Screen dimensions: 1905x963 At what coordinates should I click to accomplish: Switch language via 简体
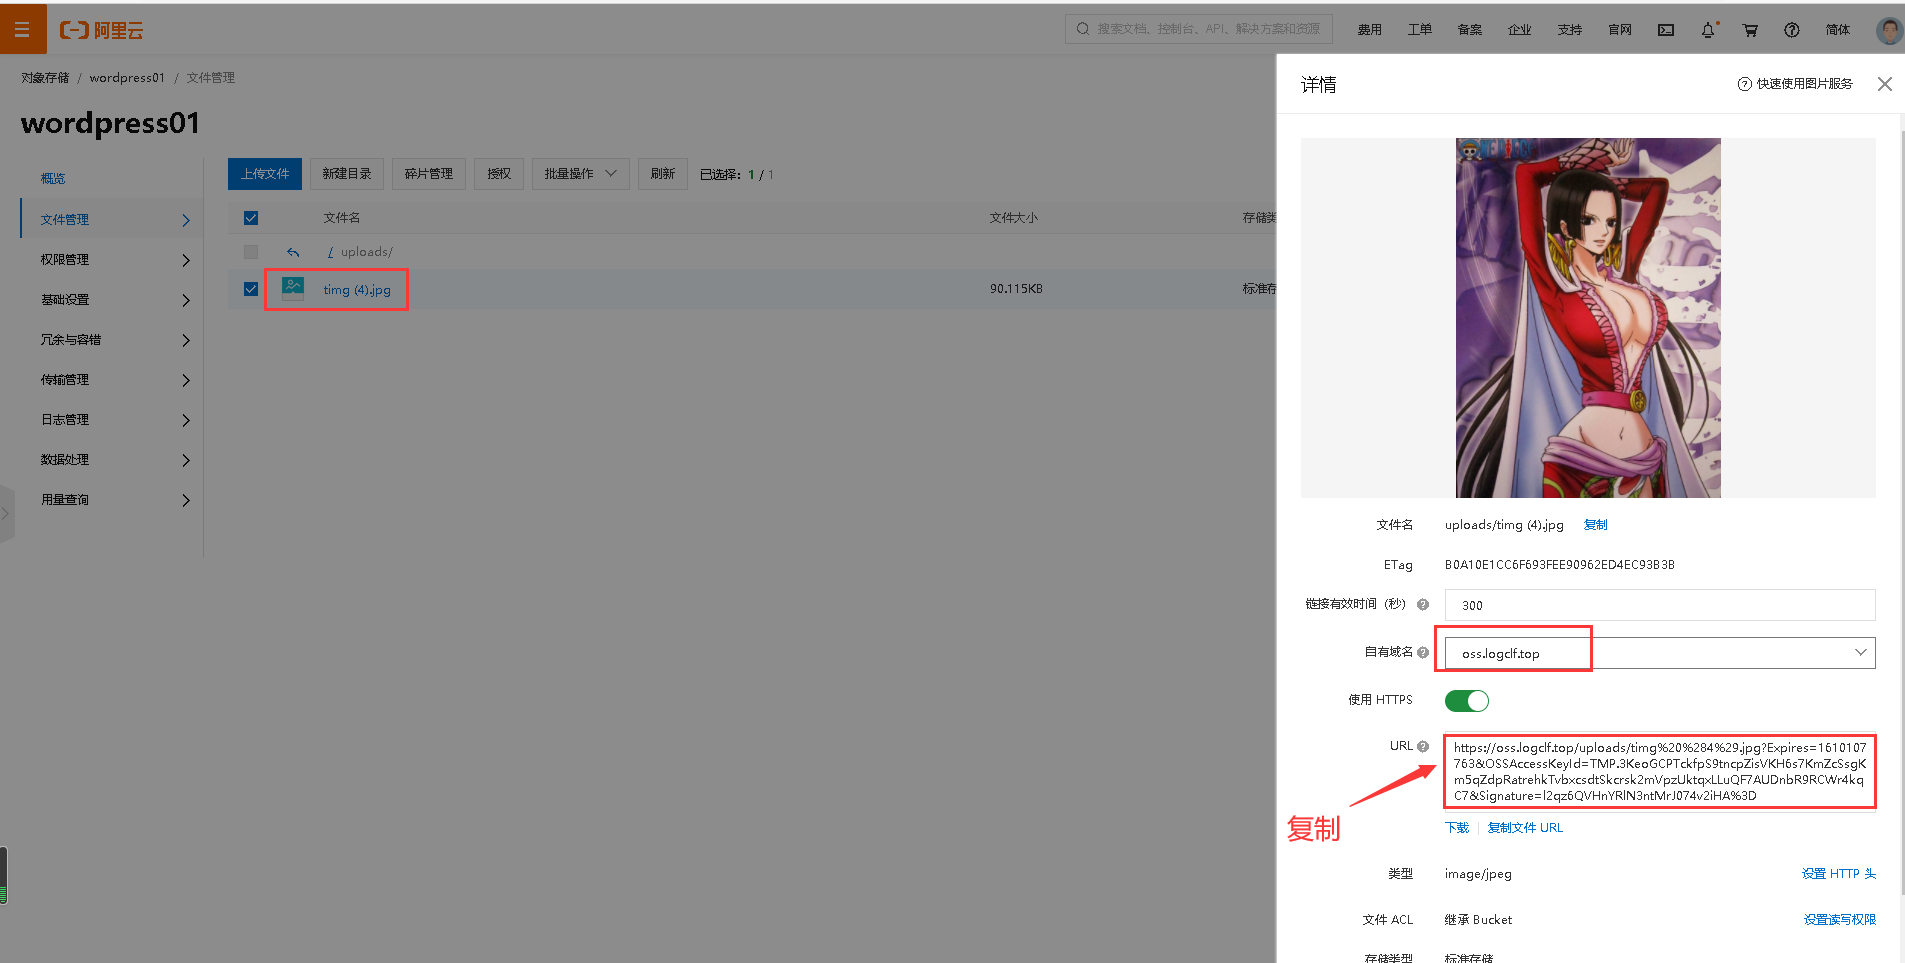(1838, 30)
